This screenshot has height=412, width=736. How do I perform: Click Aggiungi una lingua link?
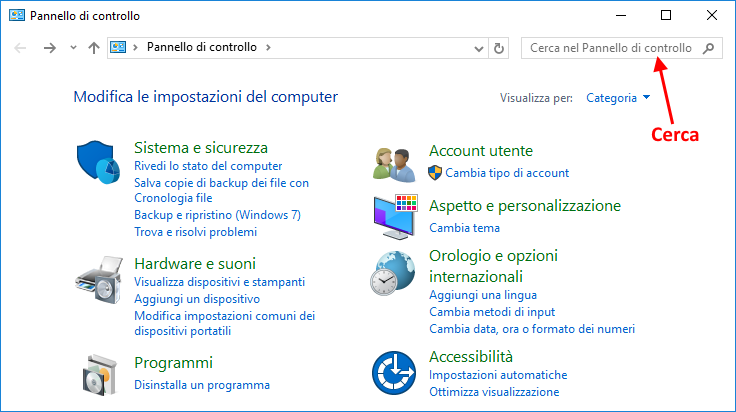[483, 295]
